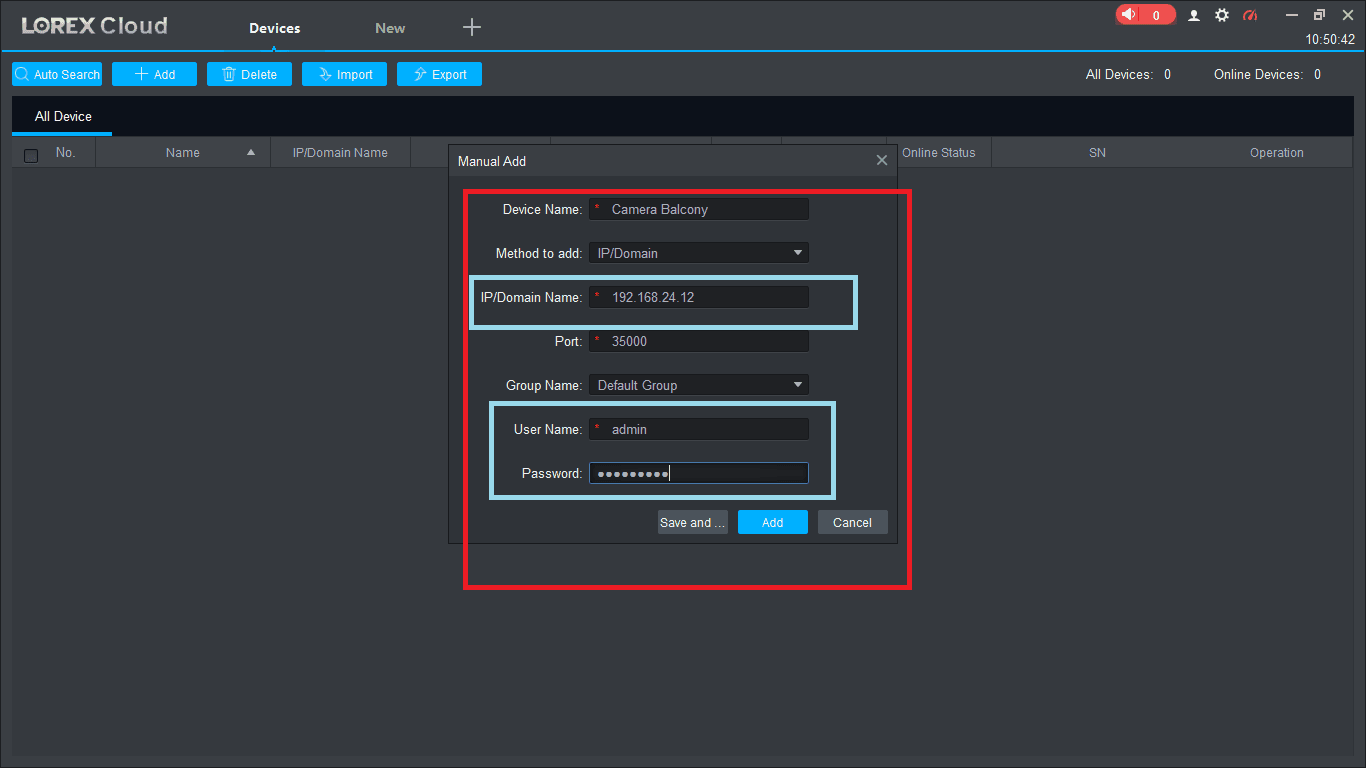Viewport: 1366px width, 768px height.
Task: Select the All Device tab
Action: [61, 116]
